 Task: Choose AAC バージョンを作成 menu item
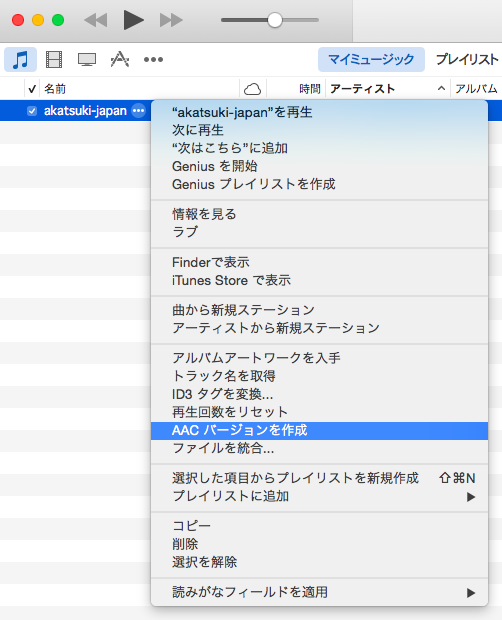(319, 431)
